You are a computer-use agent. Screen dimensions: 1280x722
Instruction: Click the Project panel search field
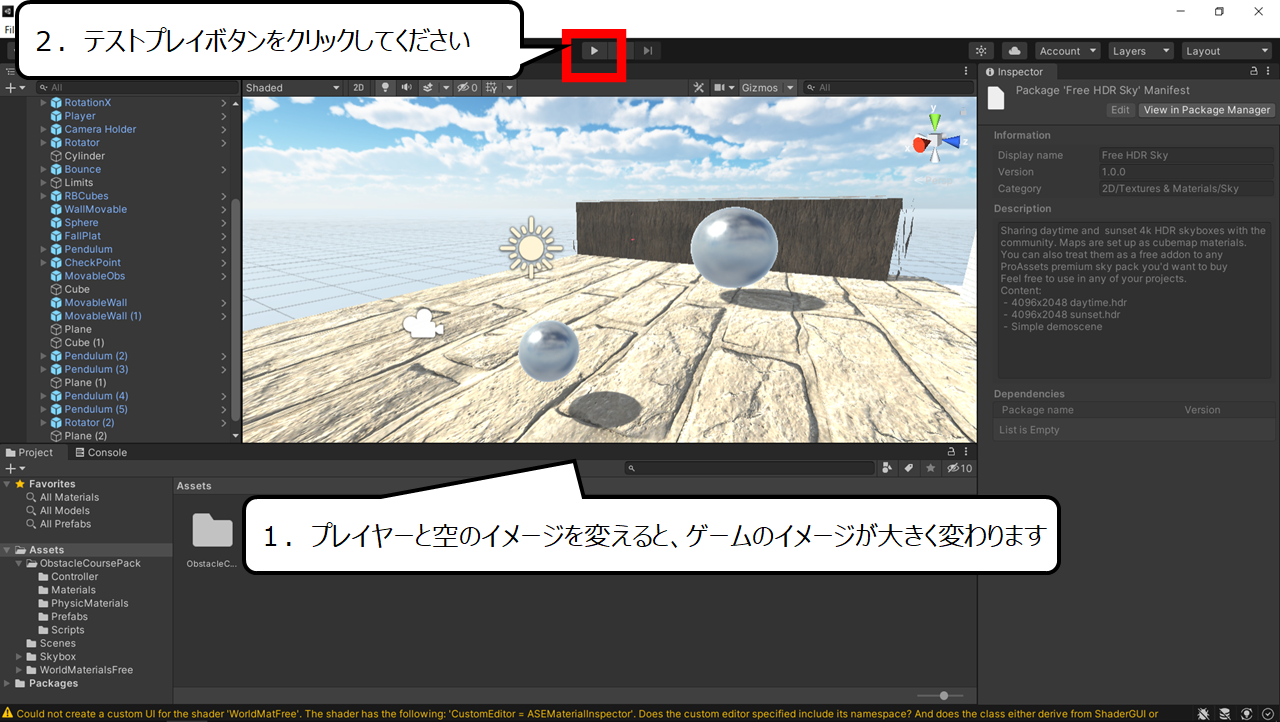click(x=749, y=468)
